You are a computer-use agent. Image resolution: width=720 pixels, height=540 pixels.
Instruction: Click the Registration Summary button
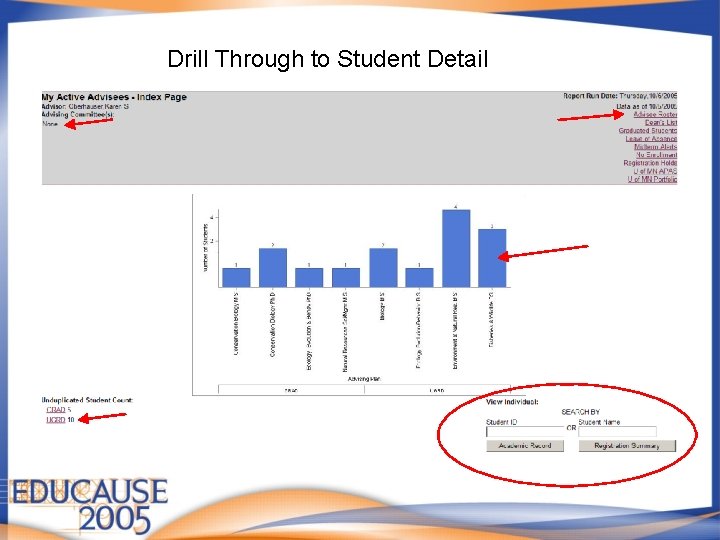(x=627, y=445)
